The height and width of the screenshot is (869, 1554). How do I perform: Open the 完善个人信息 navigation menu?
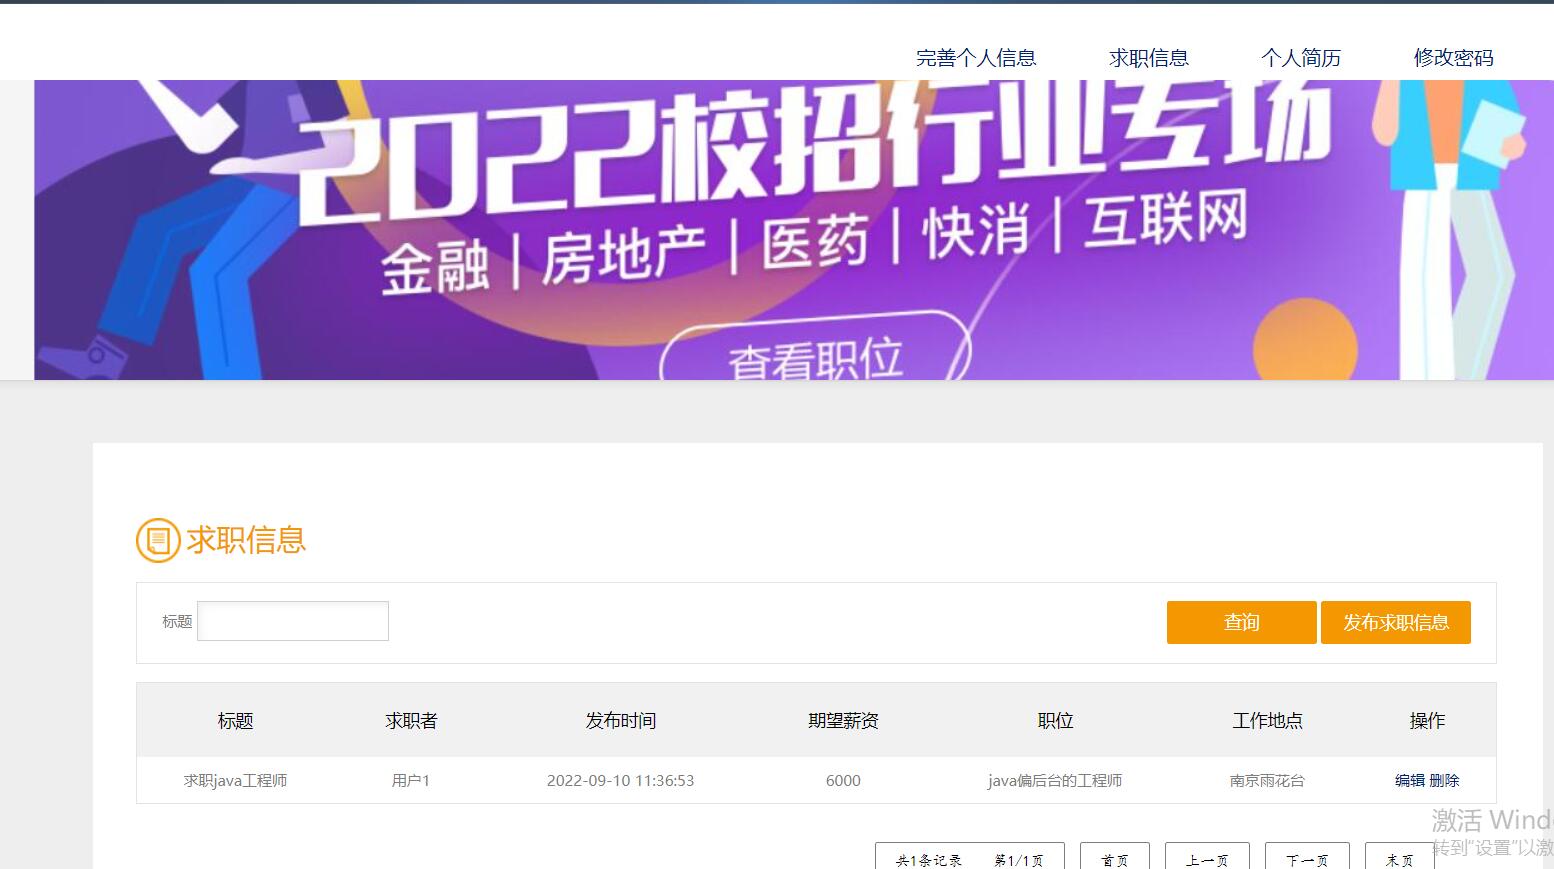(x=976, y=57)
